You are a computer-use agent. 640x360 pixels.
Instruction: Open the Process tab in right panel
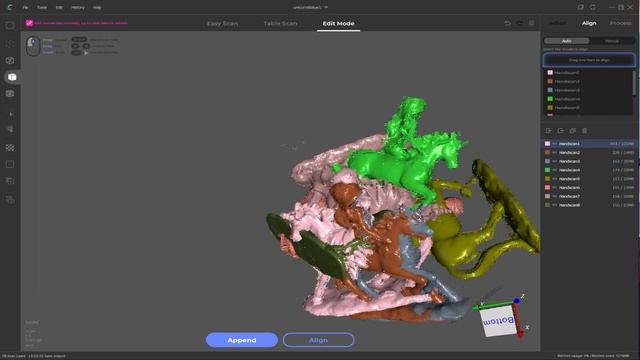click(x=621, y=23)
